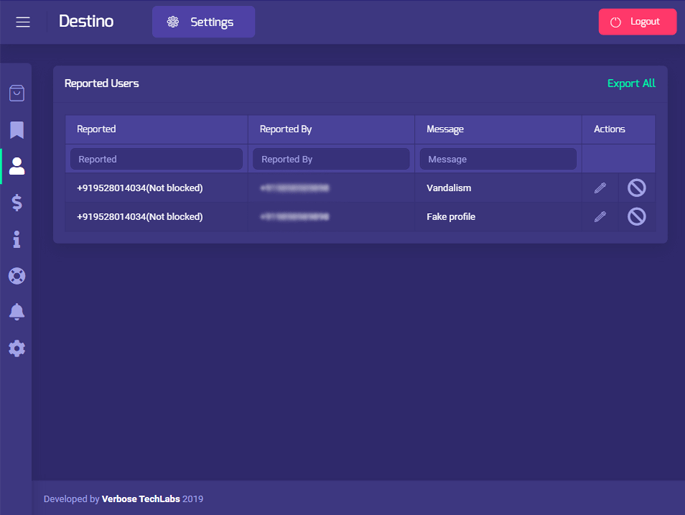Edit the Fake profile report row
The height and width of the screenshot is (515, 685).
pyautogui.click(x=600, y=217)
